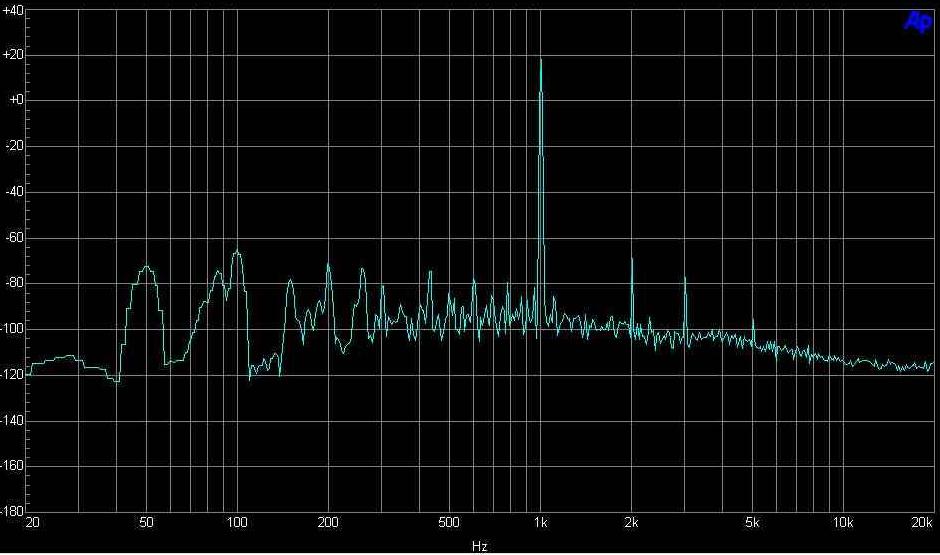Click the 100 Hz hum spike top
This screenshot has width=940, height=555.
point(237,252)
